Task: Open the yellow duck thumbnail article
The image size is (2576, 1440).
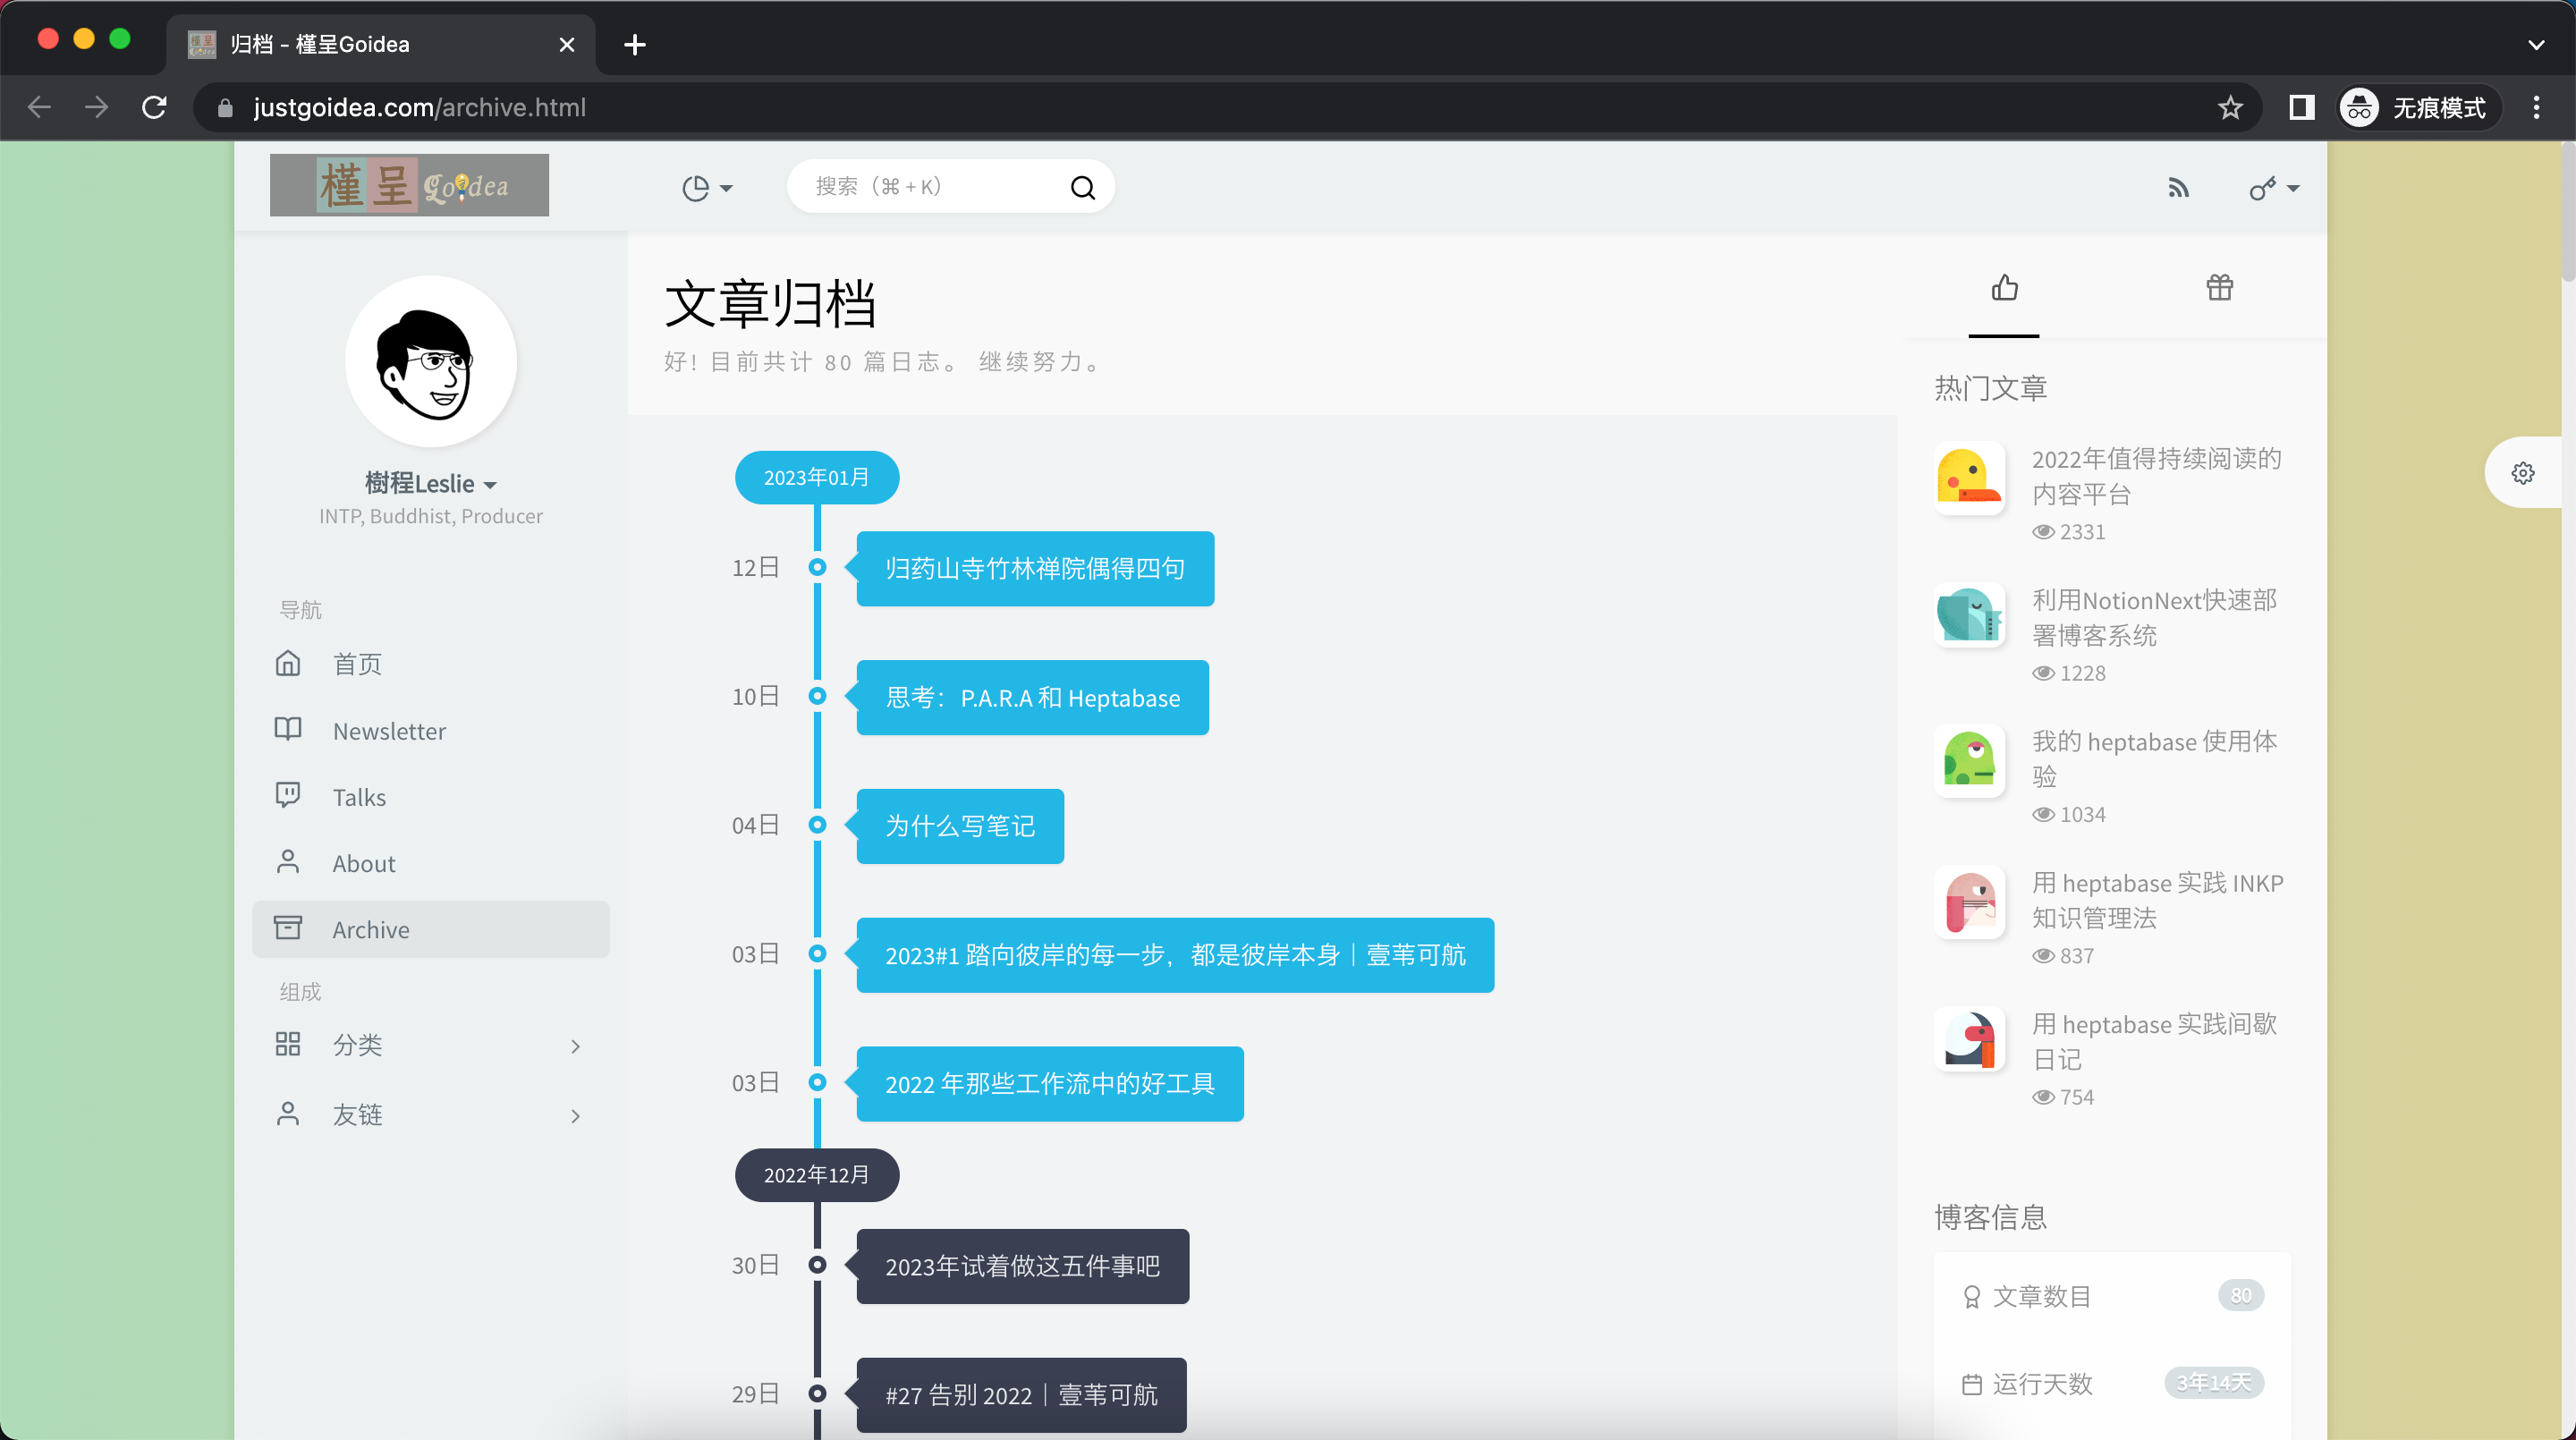Action: click(x=1969, y=478)
